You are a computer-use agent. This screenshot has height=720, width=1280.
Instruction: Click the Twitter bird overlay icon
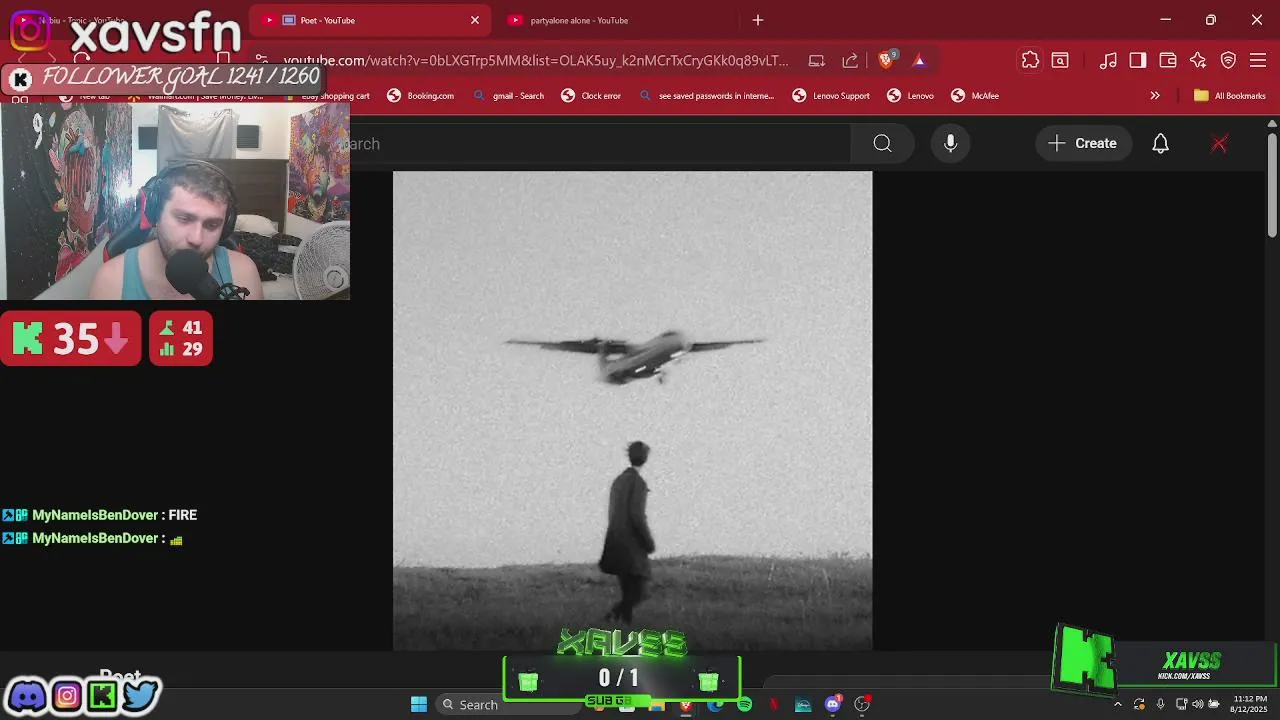pyautogui.click(x=141, y=695)
